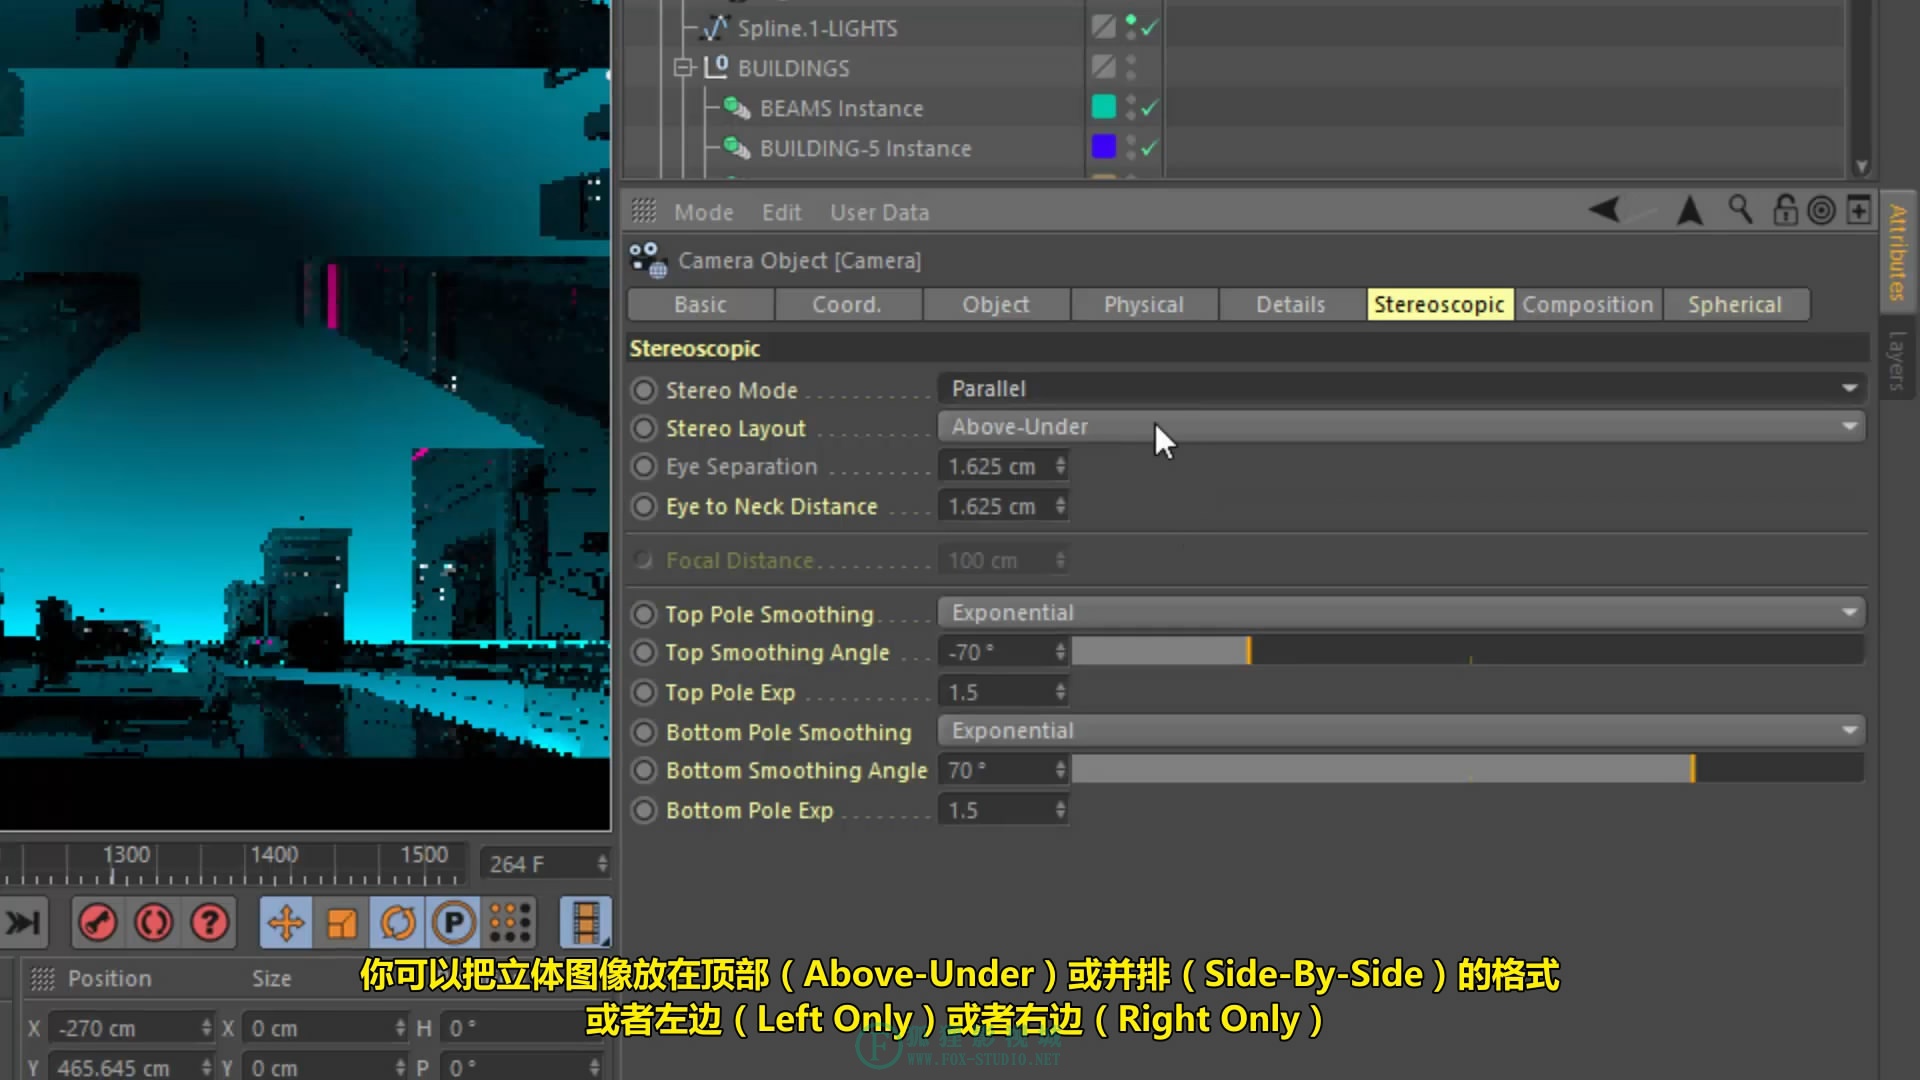Switch to the Physical tab
Image resolution: width=1920 pixels, height=1080 pixels.
1144,305
